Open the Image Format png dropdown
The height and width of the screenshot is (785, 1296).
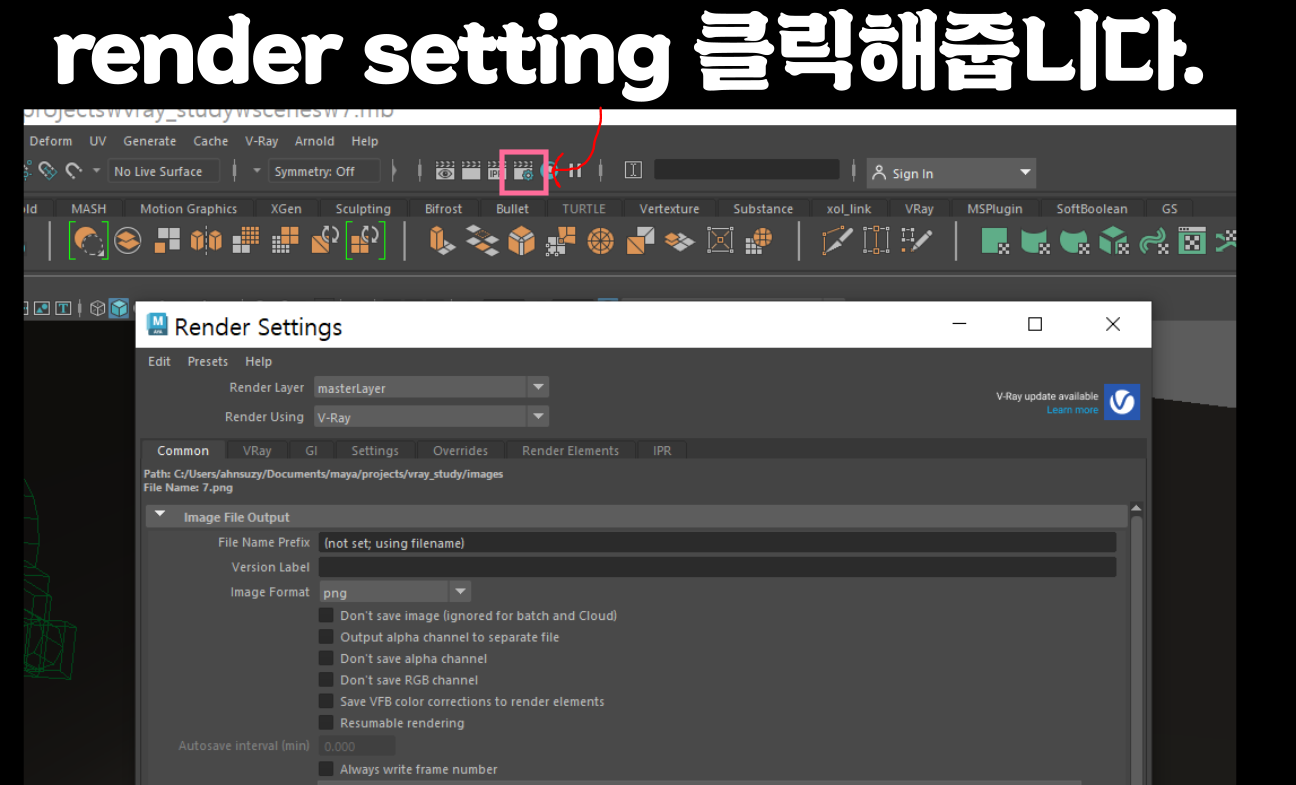click(x=394, y=592)
